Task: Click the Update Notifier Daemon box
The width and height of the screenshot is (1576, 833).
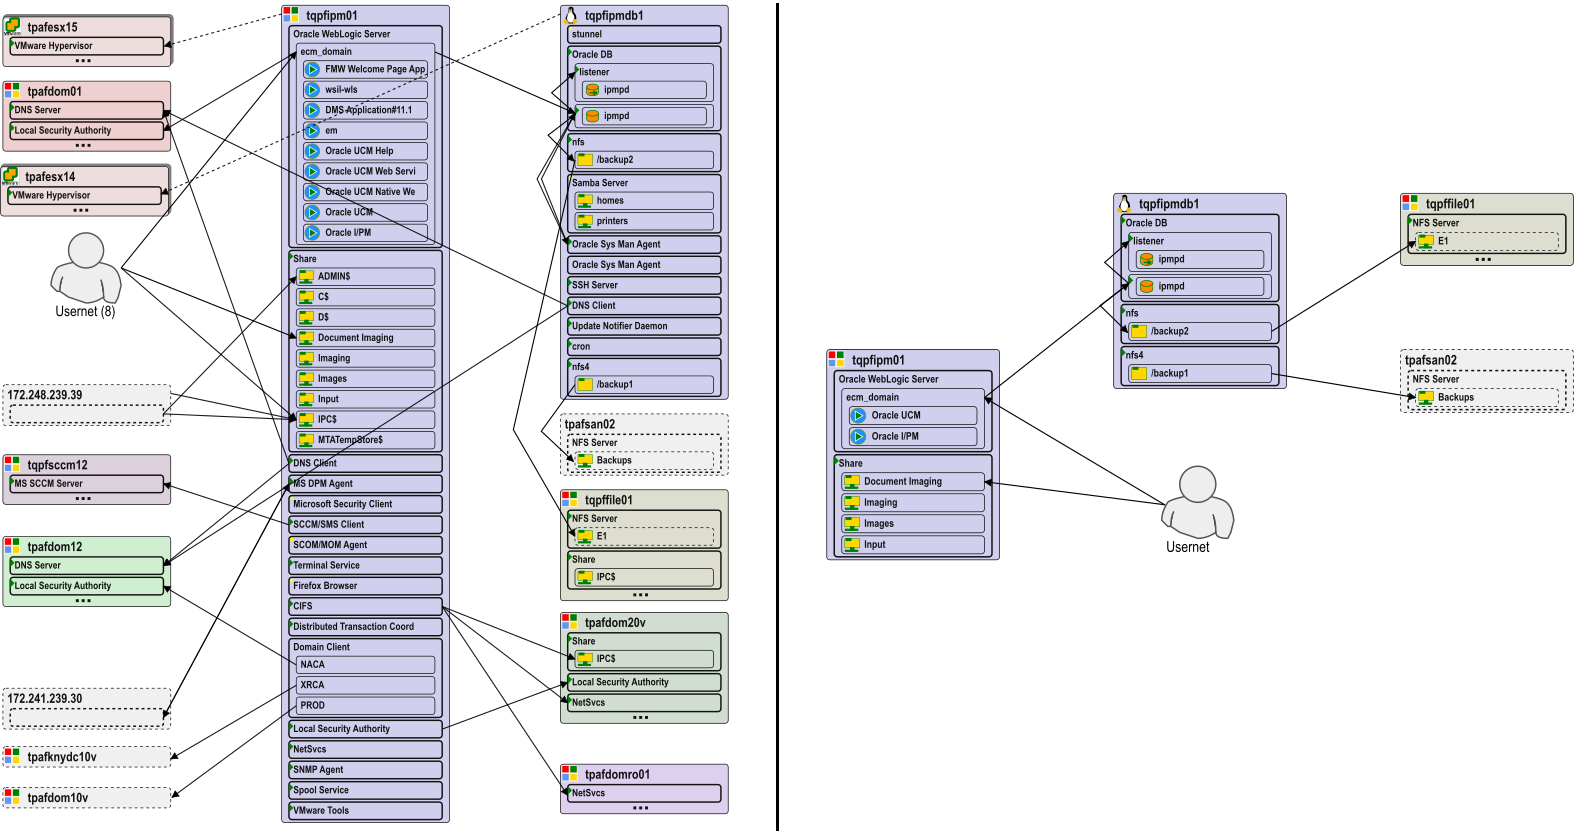Action: (644, 326)
